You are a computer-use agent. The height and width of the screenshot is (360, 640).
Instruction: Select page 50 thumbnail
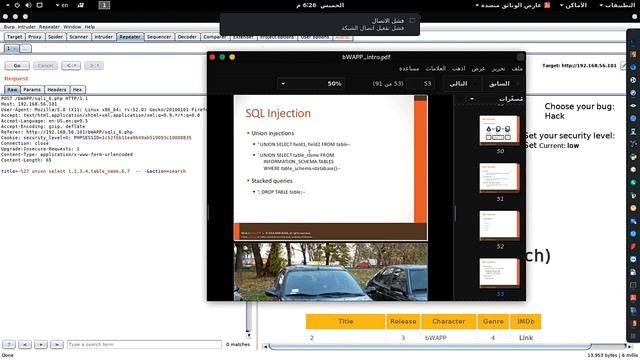pyautogui.click(x=500, y=130)
